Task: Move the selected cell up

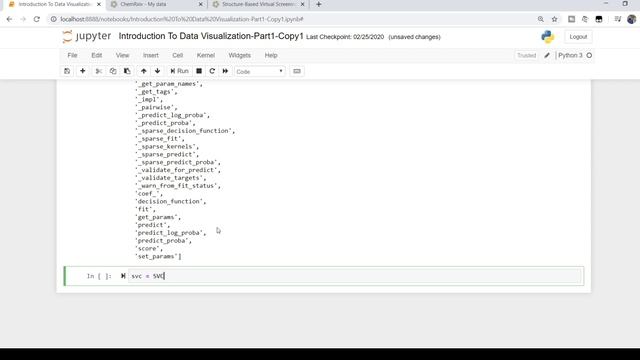Action: (143, 71)
